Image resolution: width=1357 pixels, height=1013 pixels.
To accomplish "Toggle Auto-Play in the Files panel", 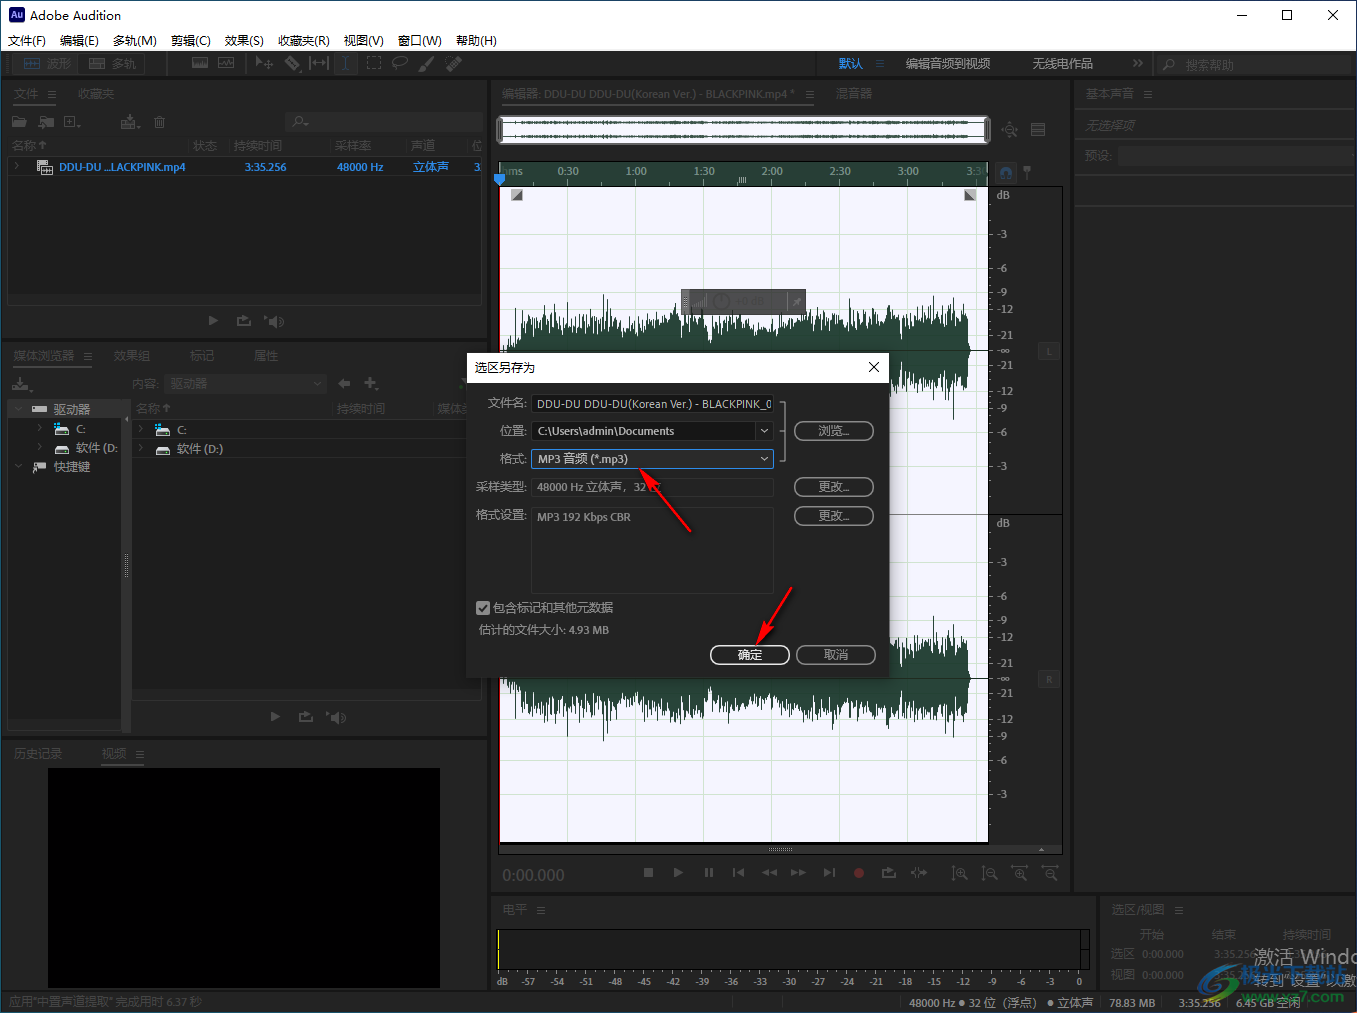I will (275, 321).
